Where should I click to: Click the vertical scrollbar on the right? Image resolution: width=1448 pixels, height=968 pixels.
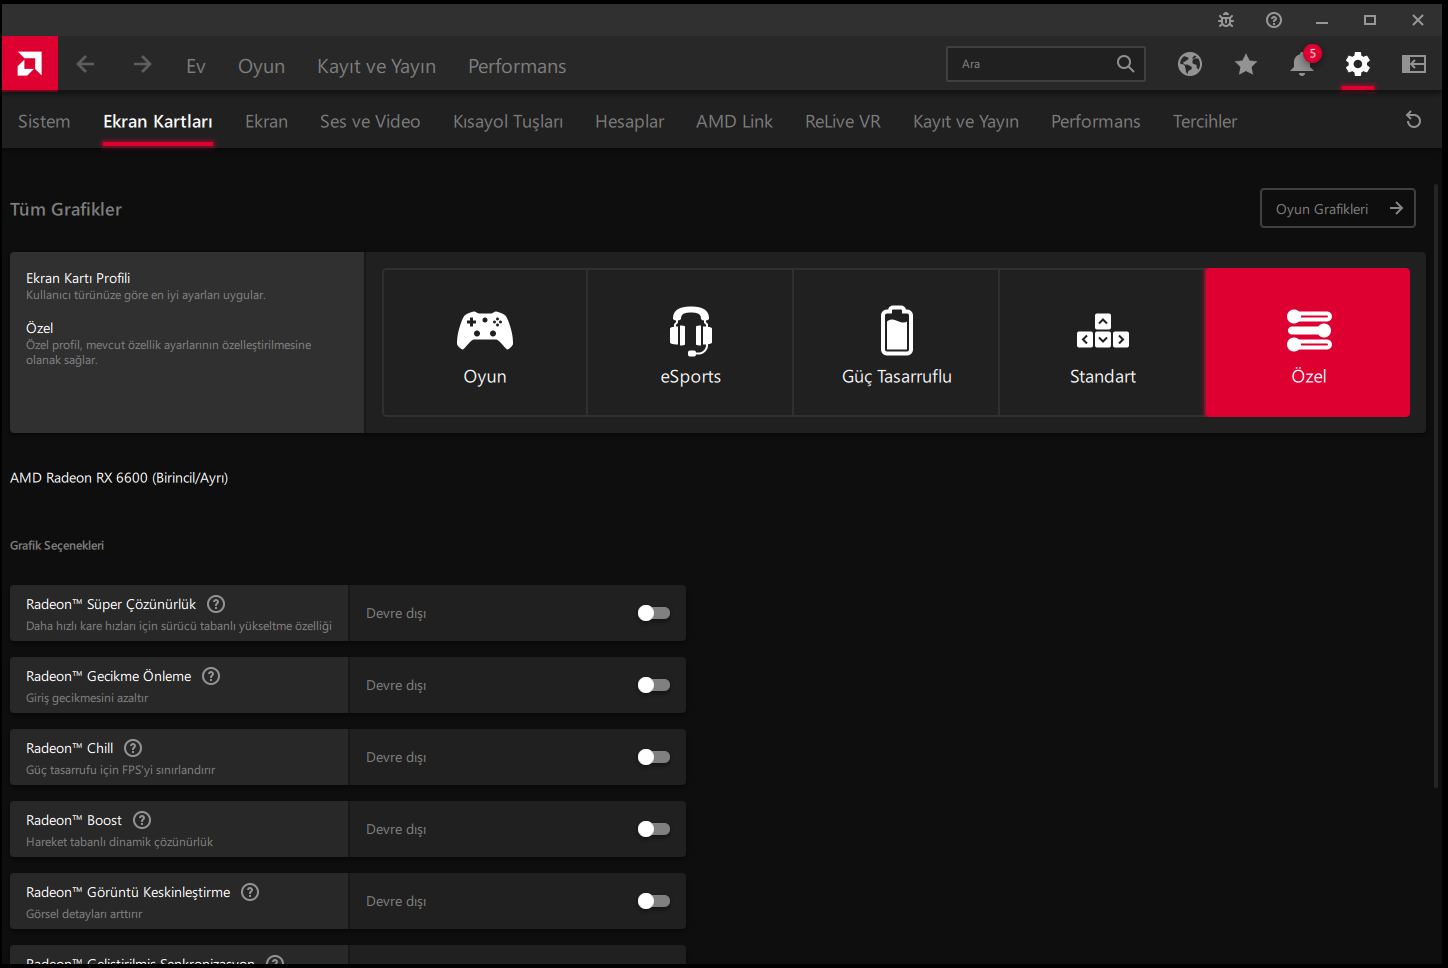point(1437,485)
